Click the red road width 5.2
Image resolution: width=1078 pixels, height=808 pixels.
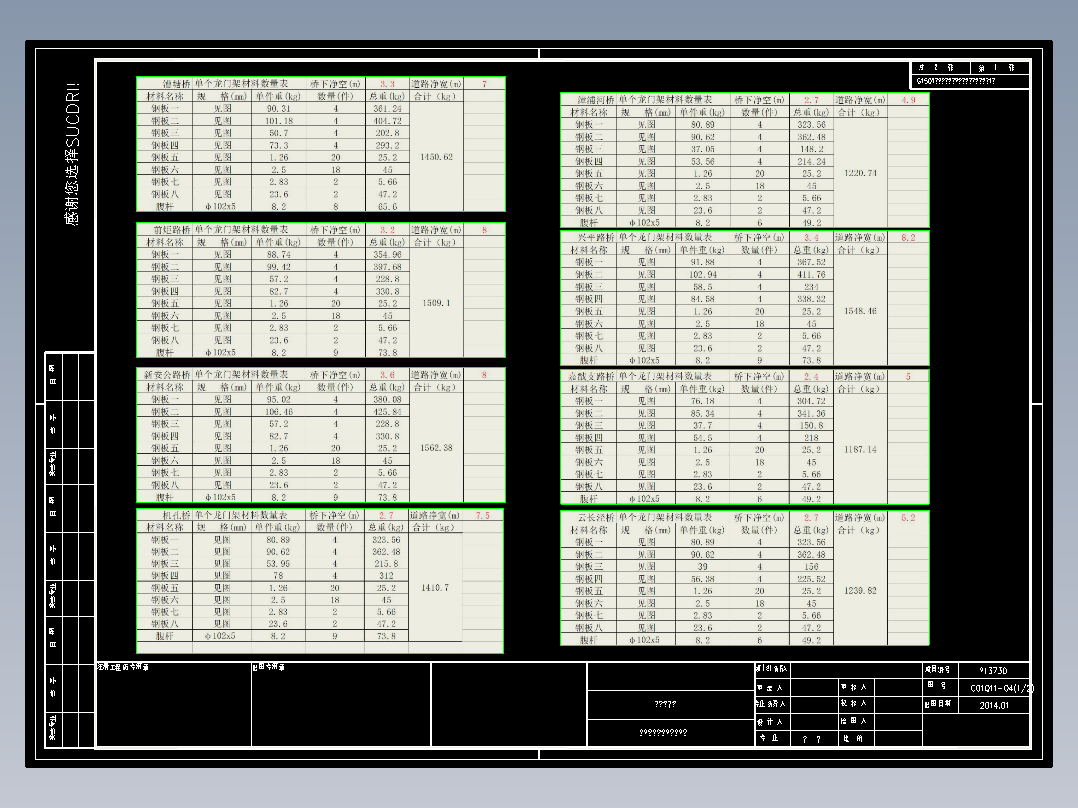coord(908,518)
